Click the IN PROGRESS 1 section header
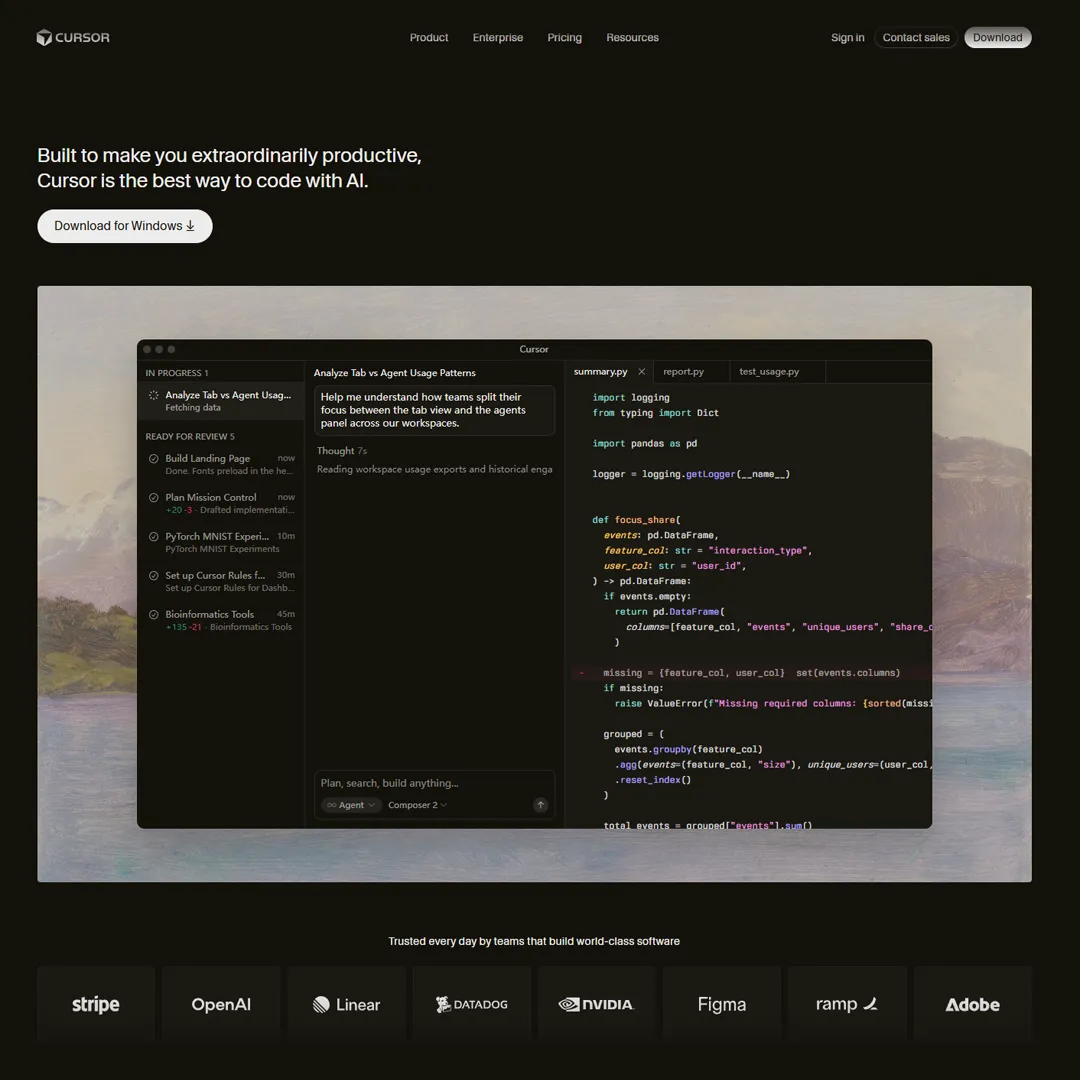The height and width of the screenshot is (1080, 1080). [176, 373]
